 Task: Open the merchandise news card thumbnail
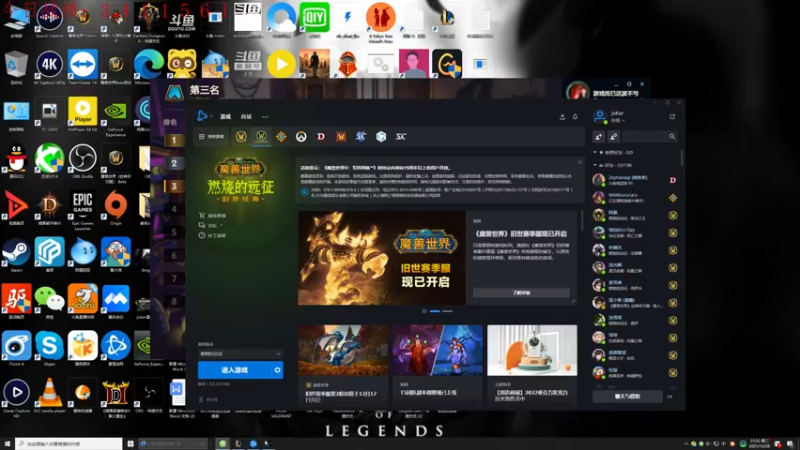[x=532, y=351]
